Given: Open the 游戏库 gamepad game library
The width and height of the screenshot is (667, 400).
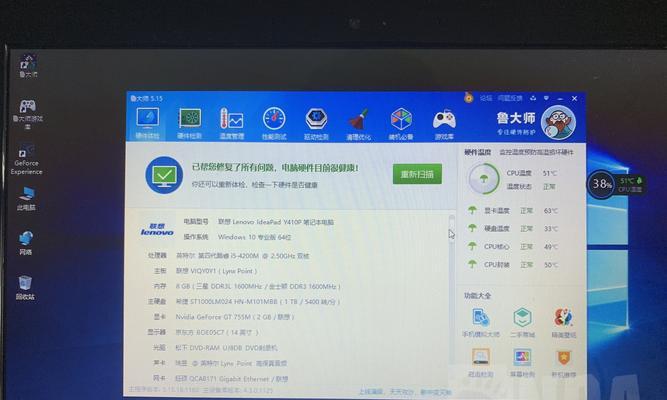Looking at the screenshot, I should [444, 123].
